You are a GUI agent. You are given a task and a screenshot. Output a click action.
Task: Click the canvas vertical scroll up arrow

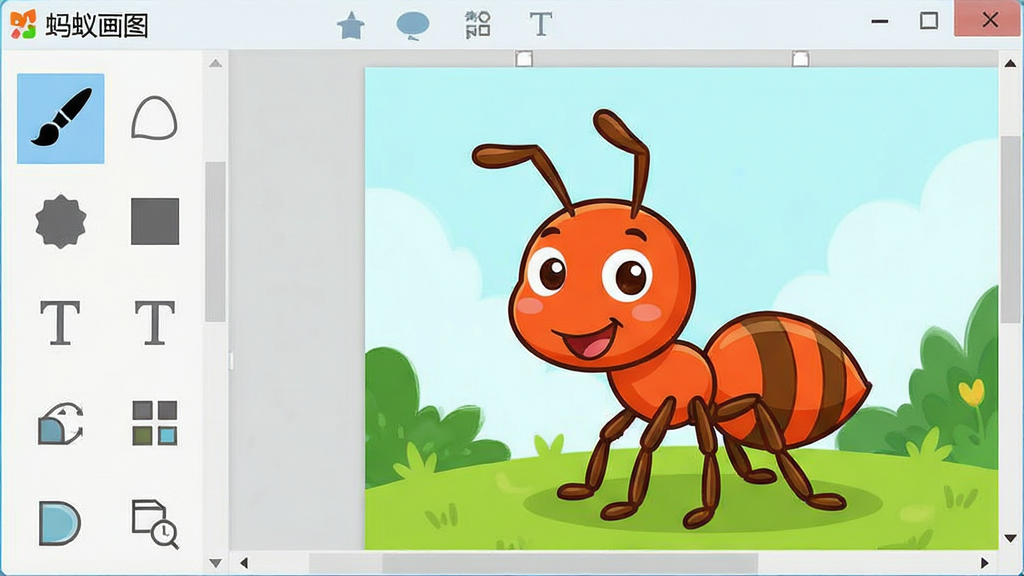coord(1010,63)
